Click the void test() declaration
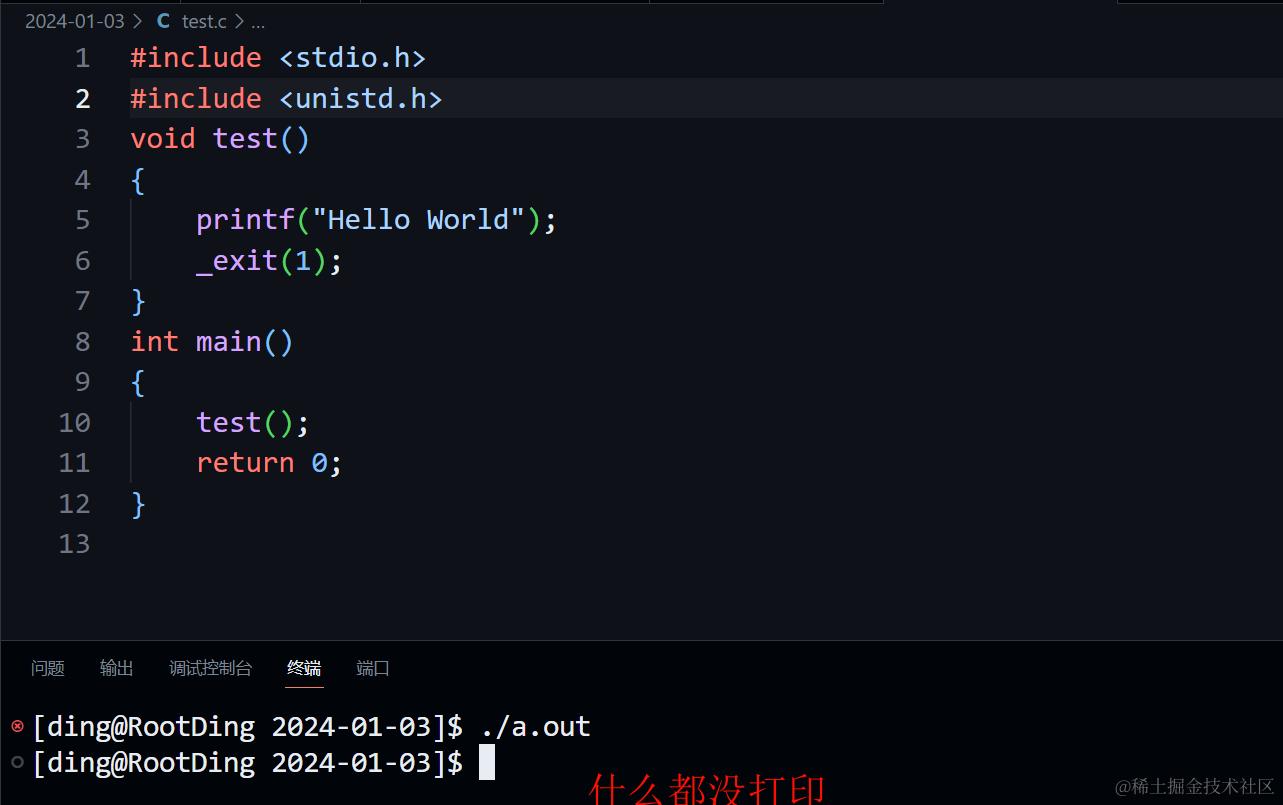 pyautogui.click(x=220, y=139)
